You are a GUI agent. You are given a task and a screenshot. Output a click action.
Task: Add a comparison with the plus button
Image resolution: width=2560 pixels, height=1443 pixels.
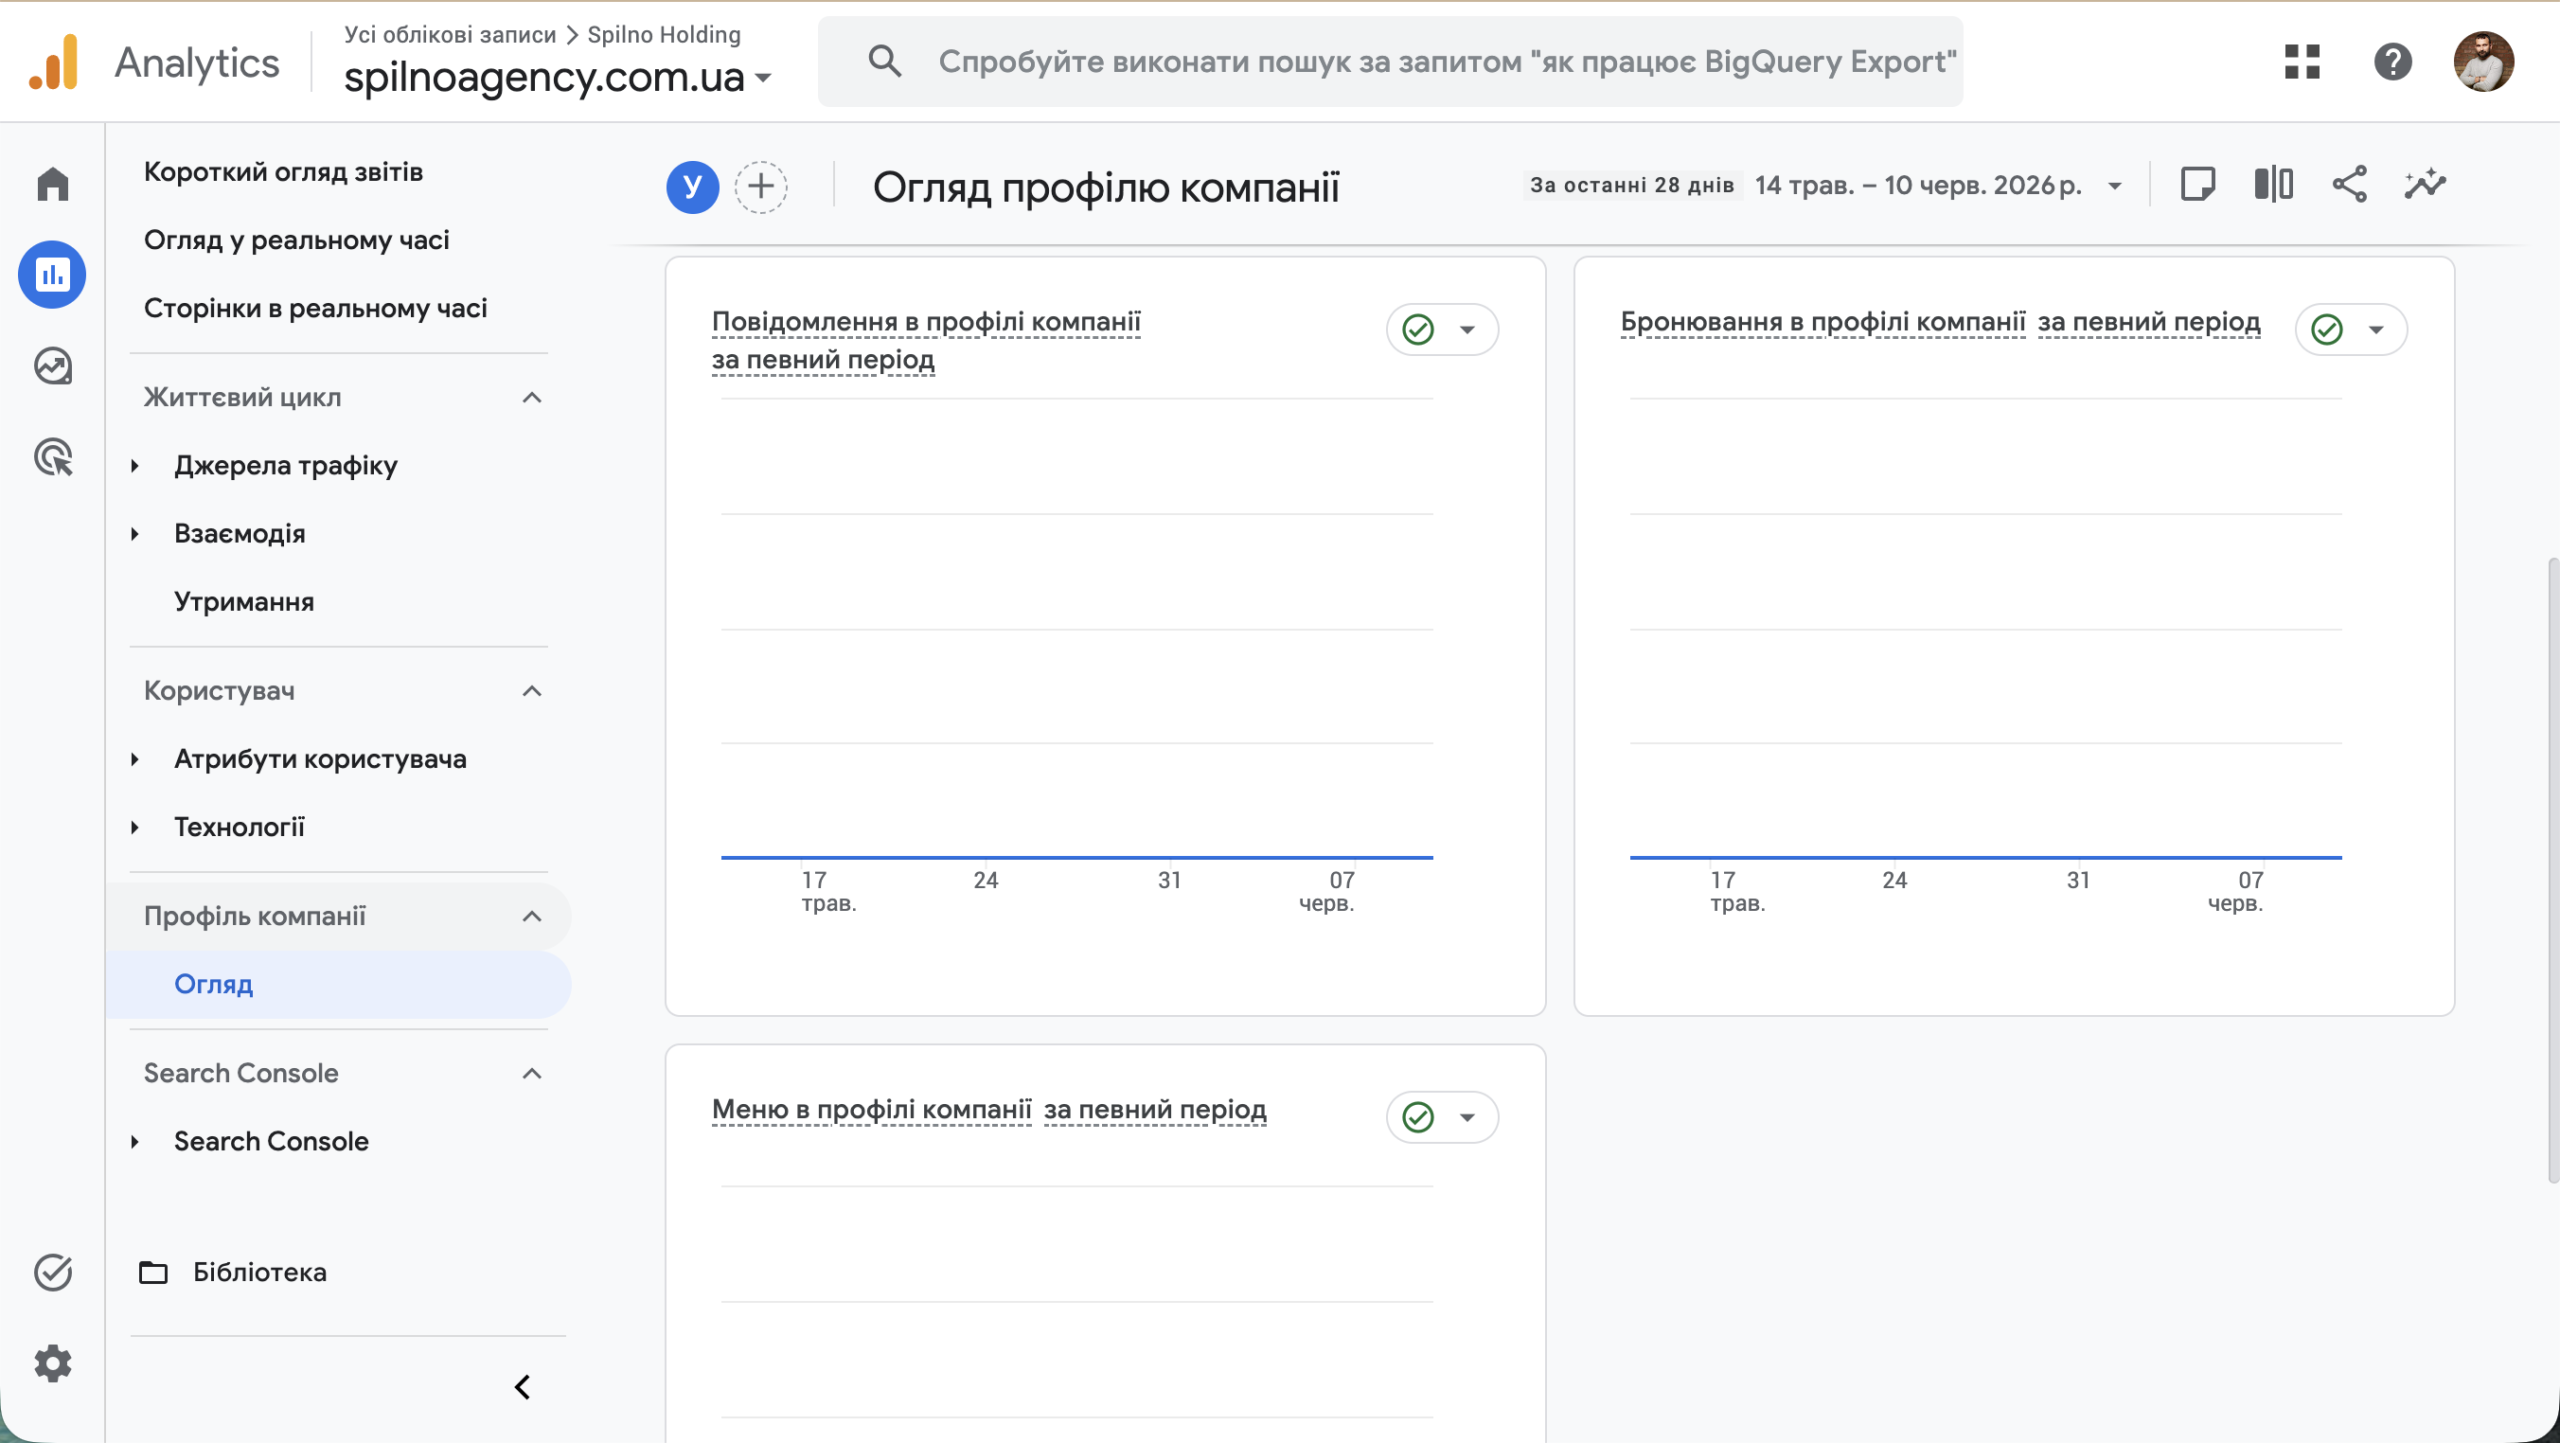pos(761,186)
